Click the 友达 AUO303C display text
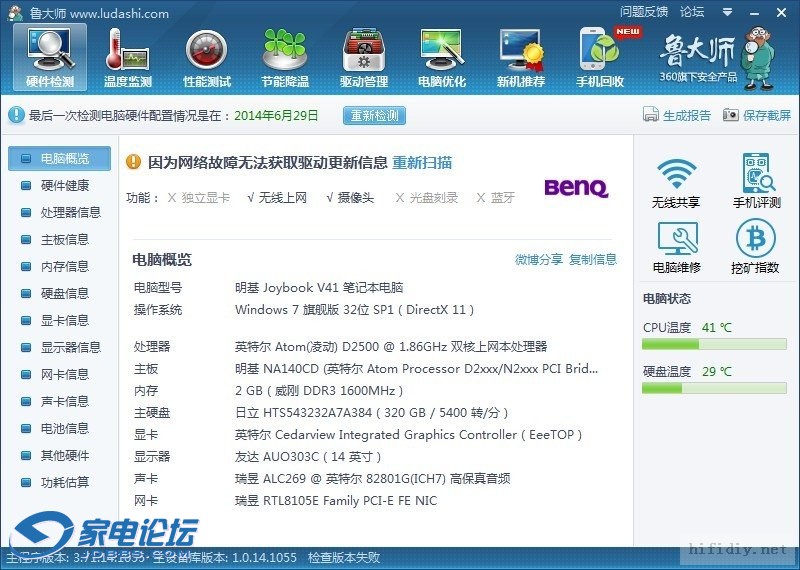This screenshot has height=570, width=800. (308, 457)
